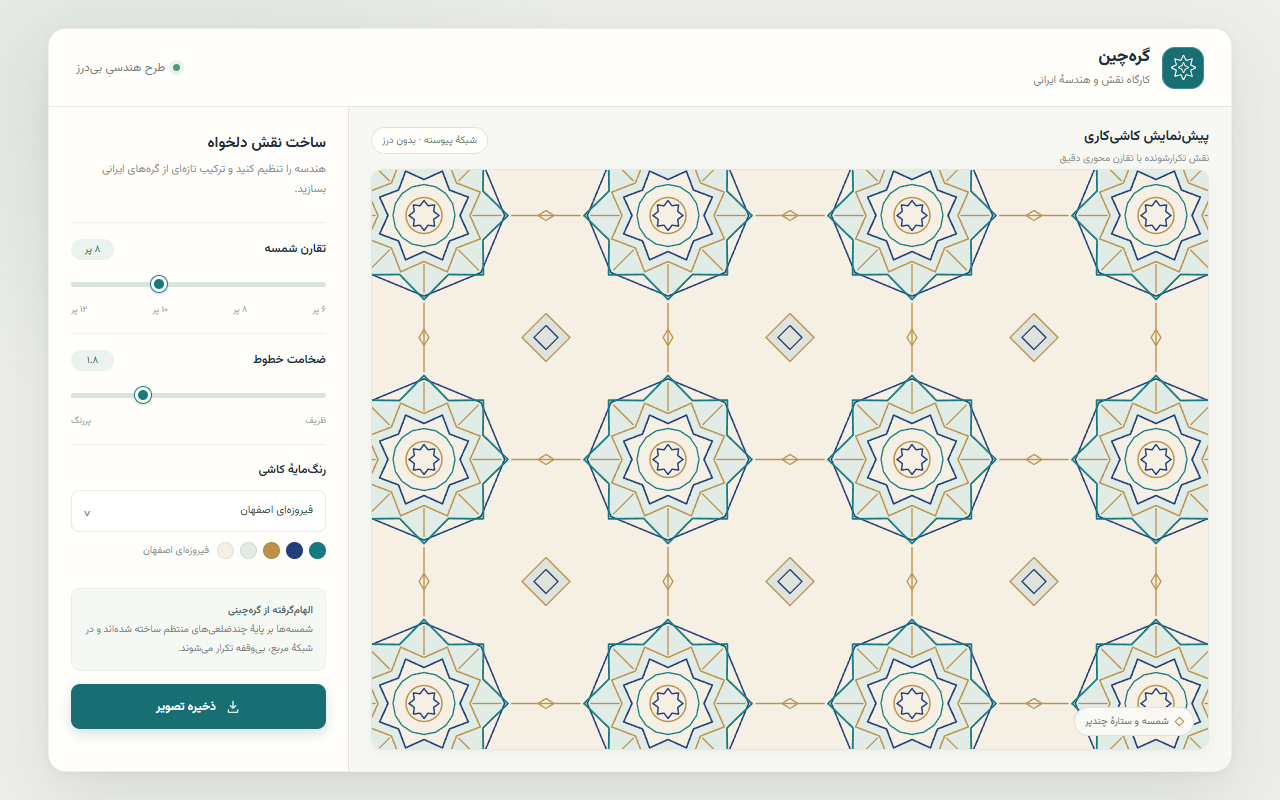Click the ساخت نقش دلخواه heading
Viewport: 1280px width, 800px height.
point(266,142)
